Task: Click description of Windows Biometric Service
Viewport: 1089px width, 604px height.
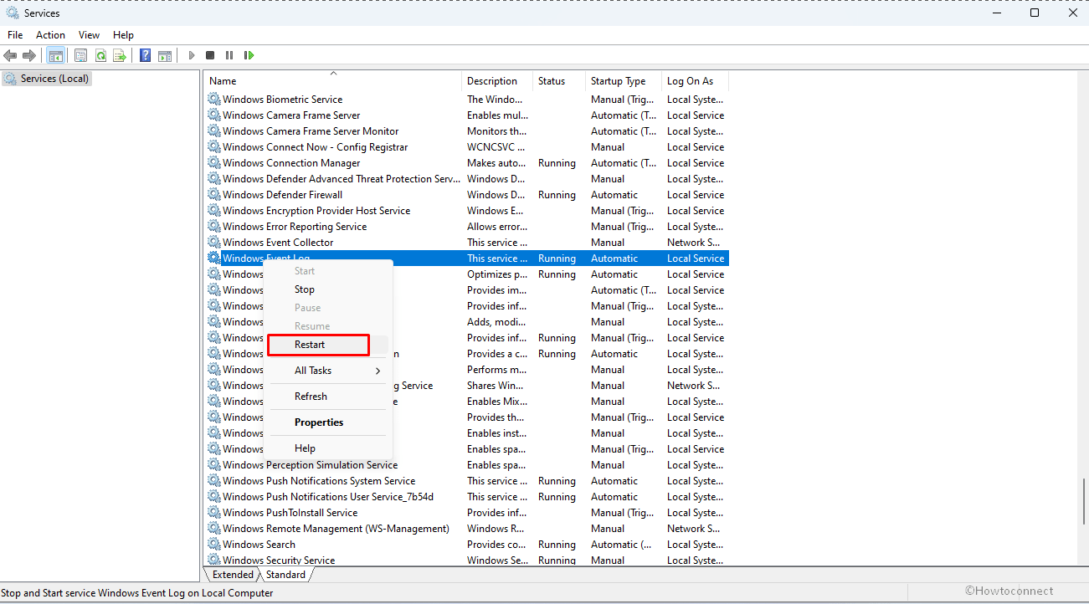Action: (x=494, y=99)
